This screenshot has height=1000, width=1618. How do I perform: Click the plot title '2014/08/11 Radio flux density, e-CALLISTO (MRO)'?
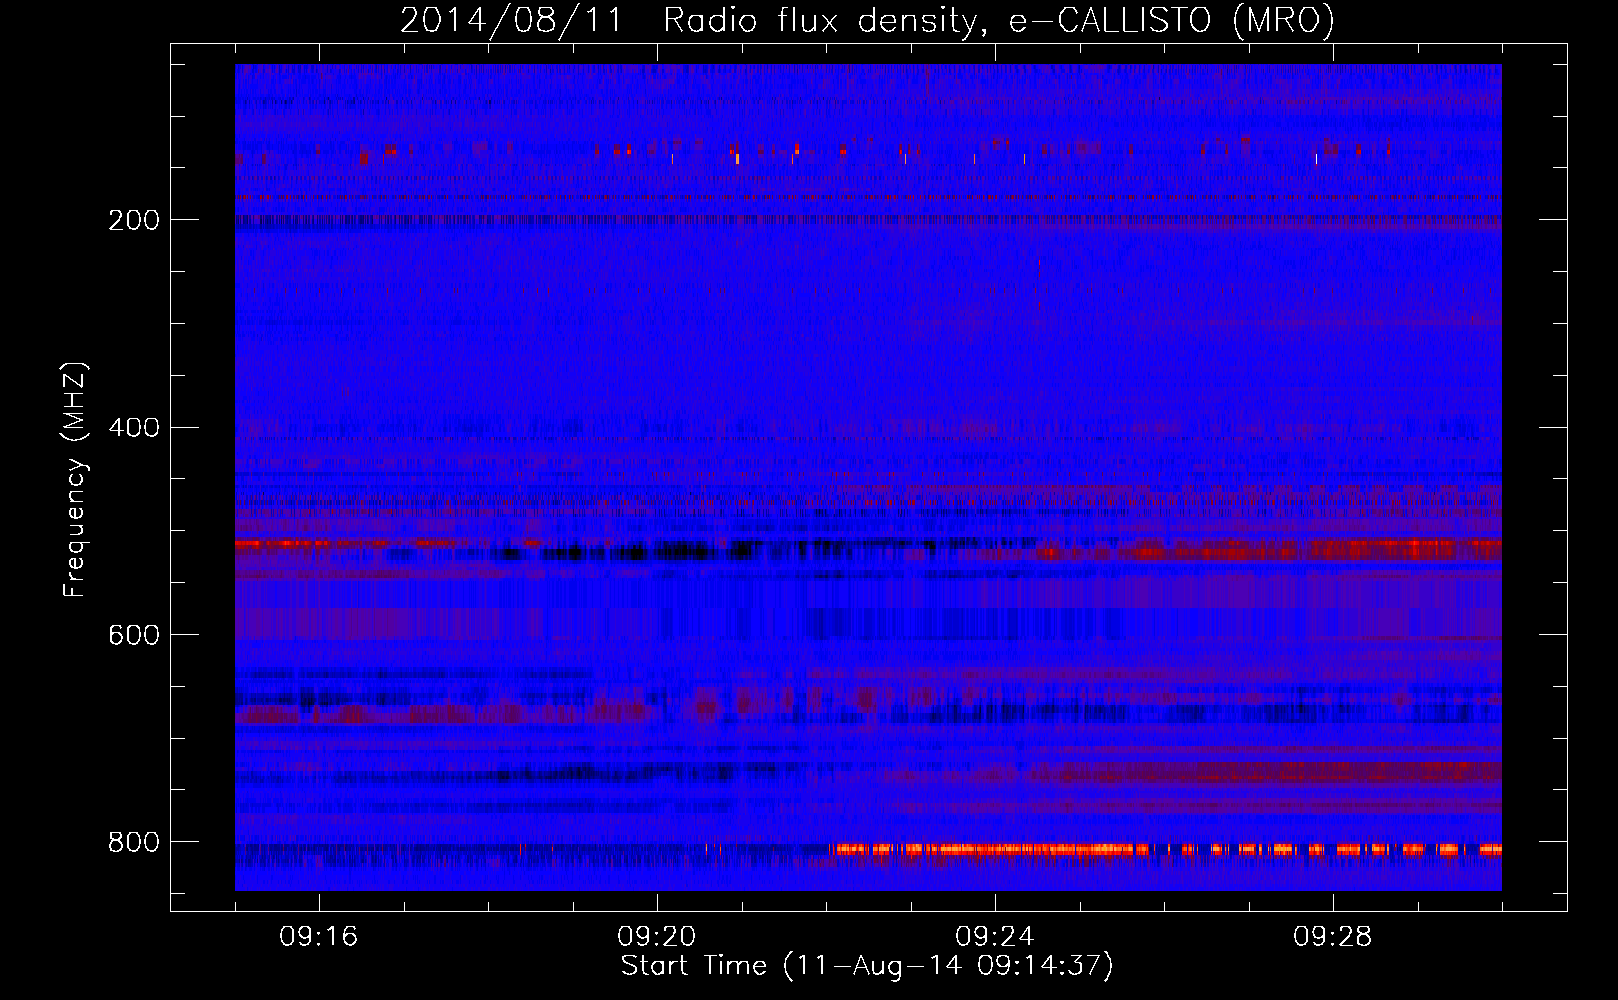click(867, 20)
